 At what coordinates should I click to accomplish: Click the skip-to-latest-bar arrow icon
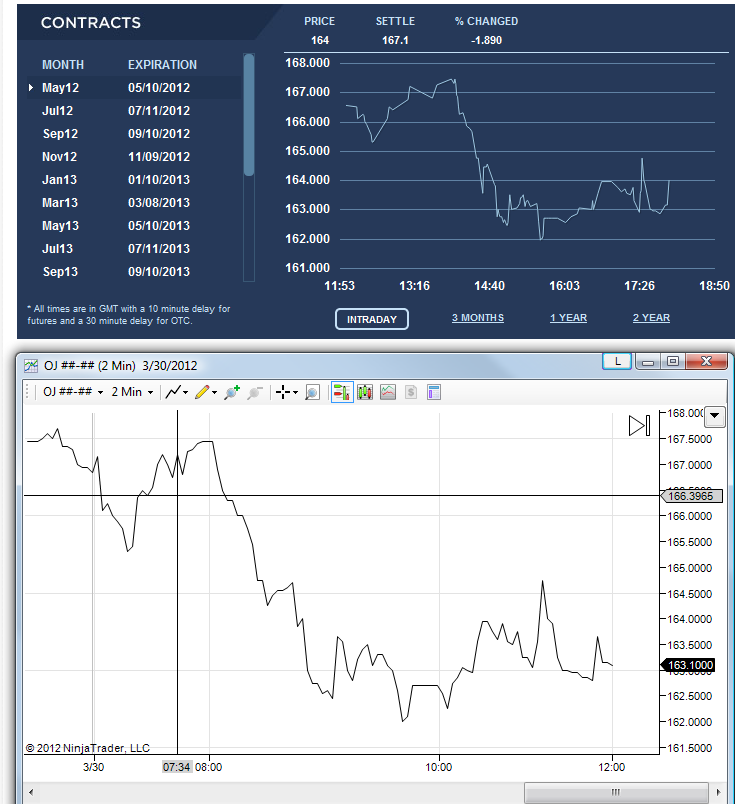pos(640,425)
